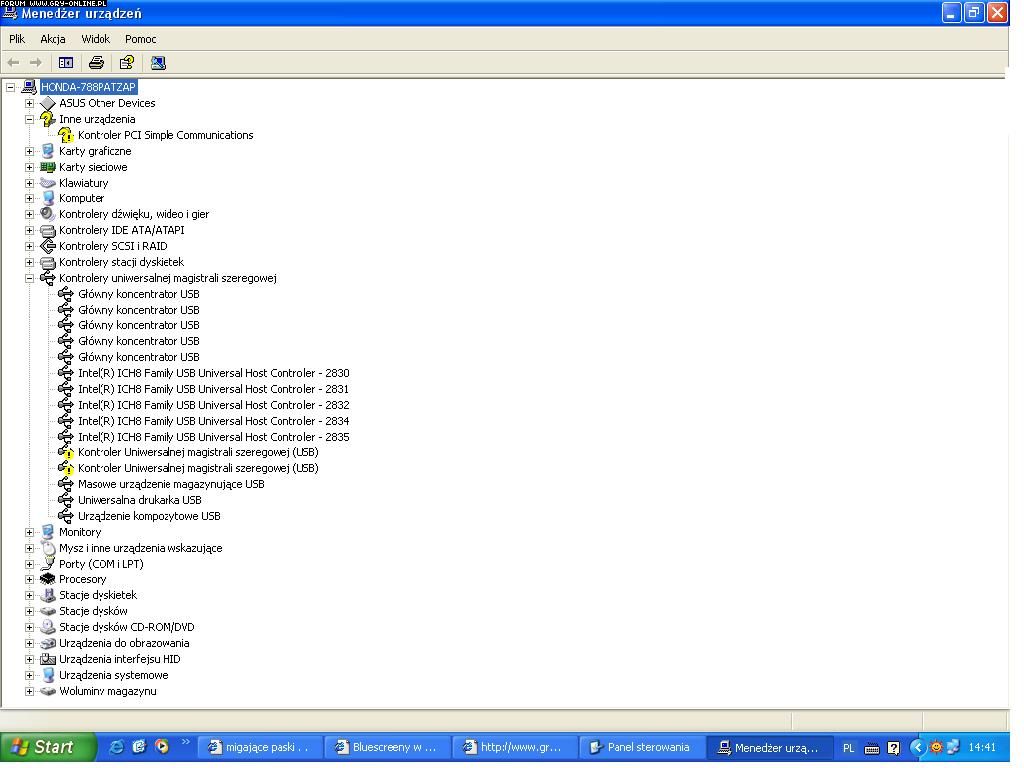Click the ASUS Other Devices diamond icon

[x=48, y=103]
